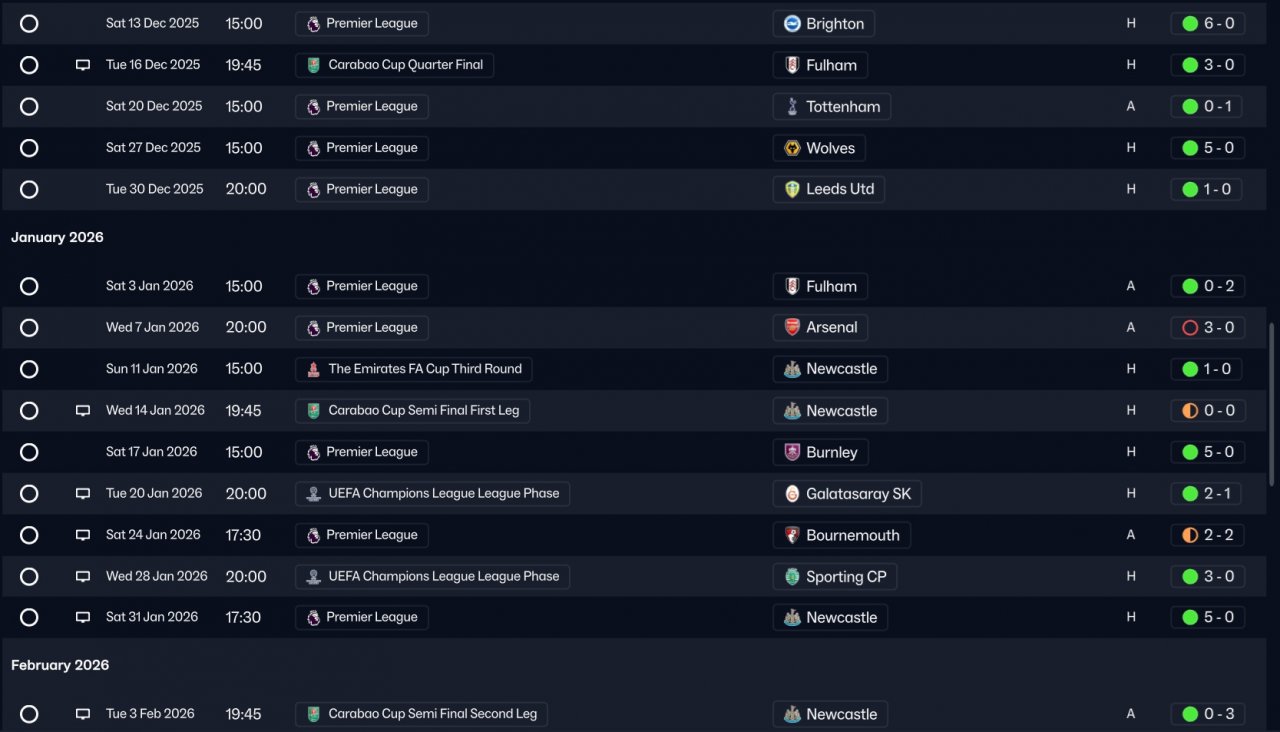This screenshot has width=1280, height=732.
Task: Select the radio circle for 7 Jan Arsenal match
Action: click(x=29, y=328)
